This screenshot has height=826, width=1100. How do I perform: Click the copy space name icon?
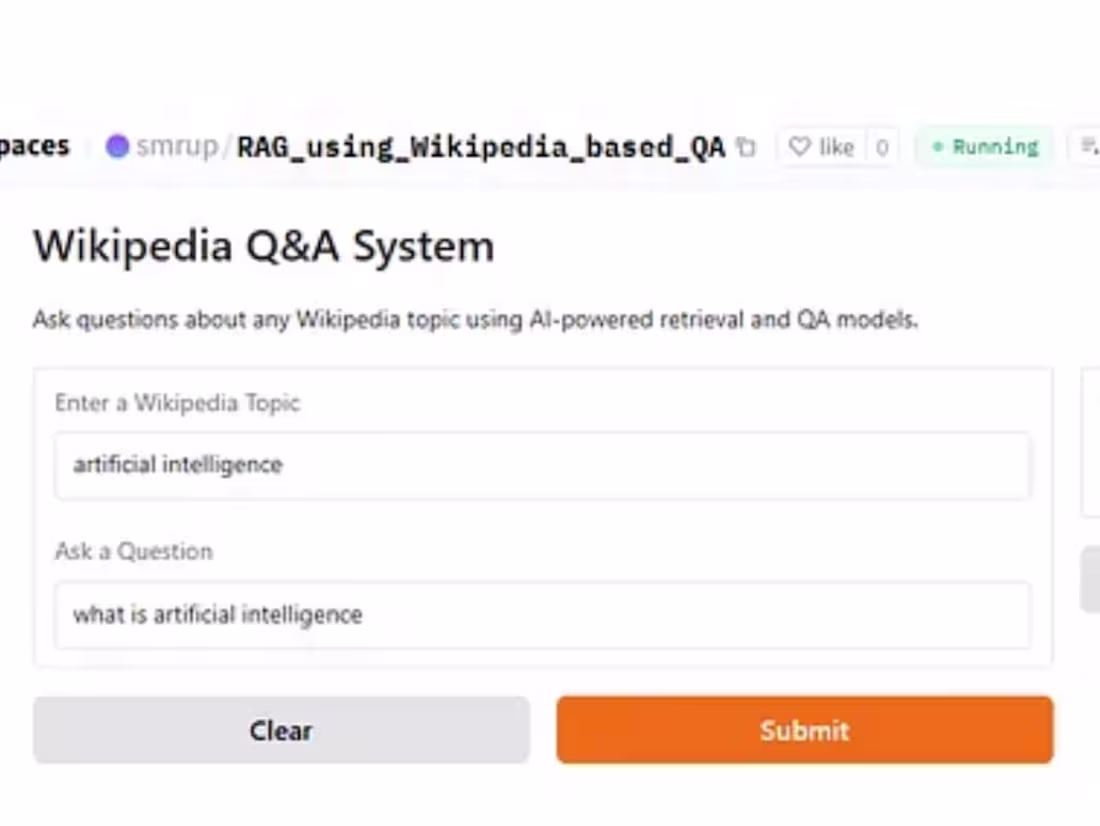point(746,146)
